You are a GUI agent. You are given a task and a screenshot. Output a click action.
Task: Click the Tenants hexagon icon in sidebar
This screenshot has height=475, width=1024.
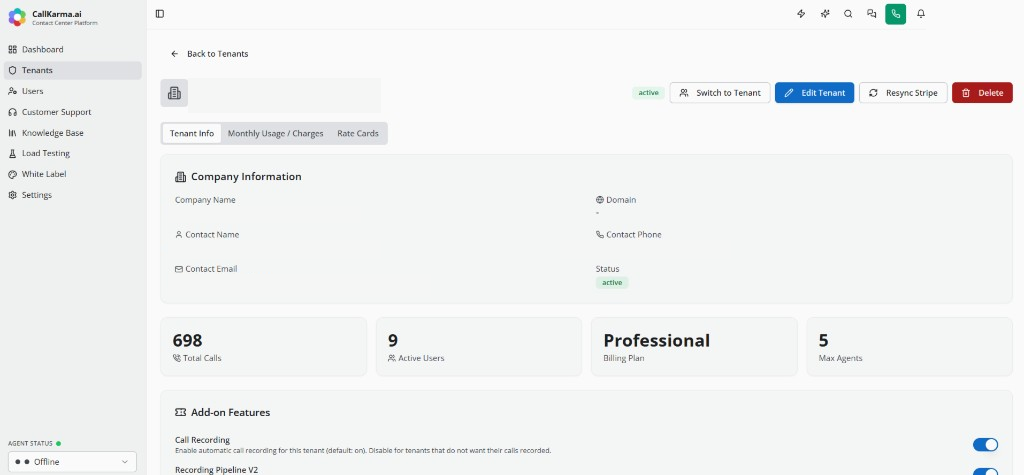coord(12,71)
